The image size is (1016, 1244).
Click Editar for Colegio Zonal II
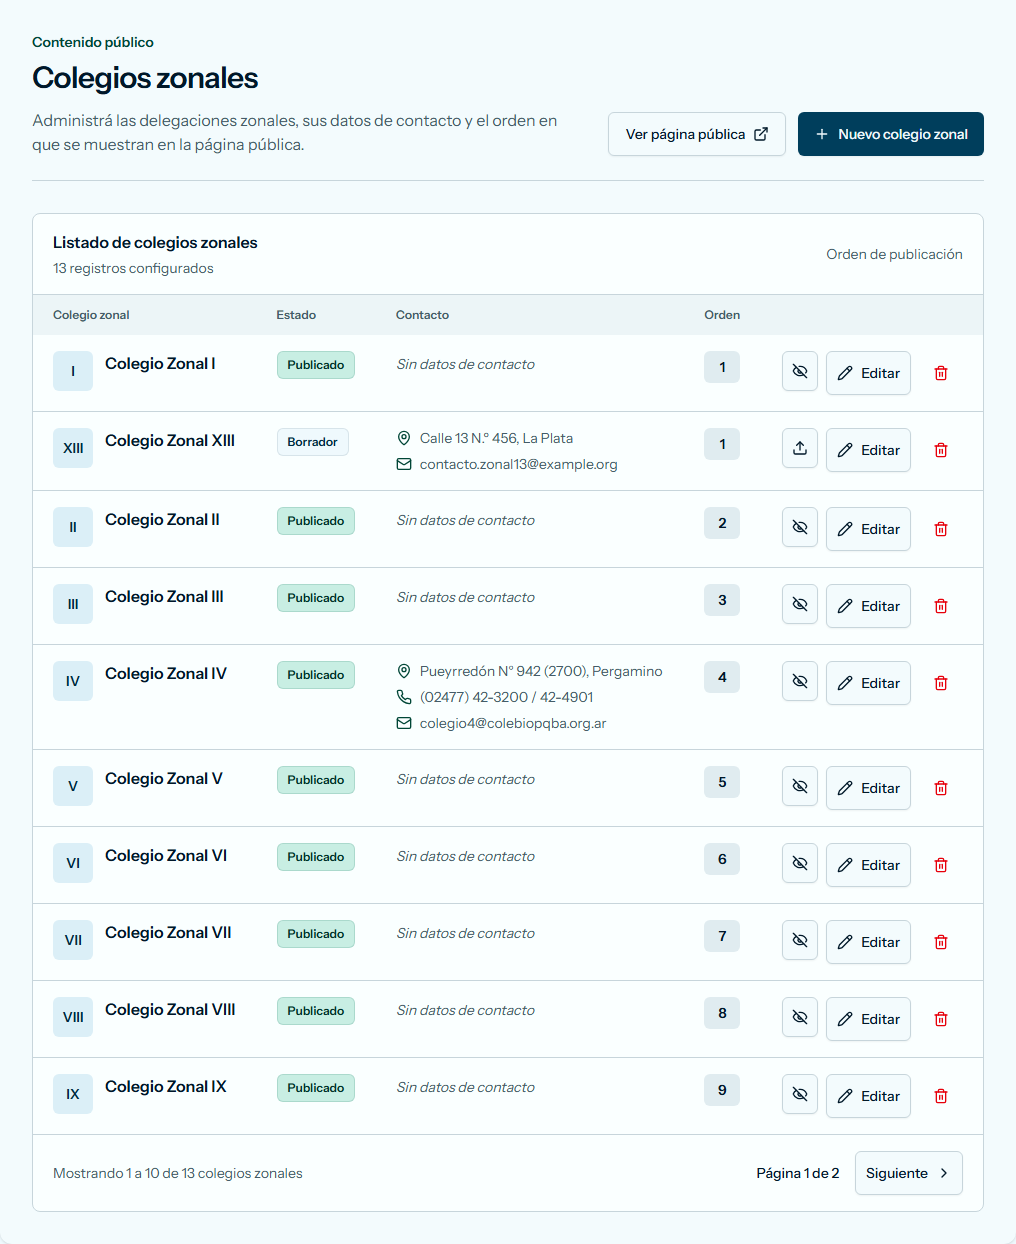coord(868,529)
